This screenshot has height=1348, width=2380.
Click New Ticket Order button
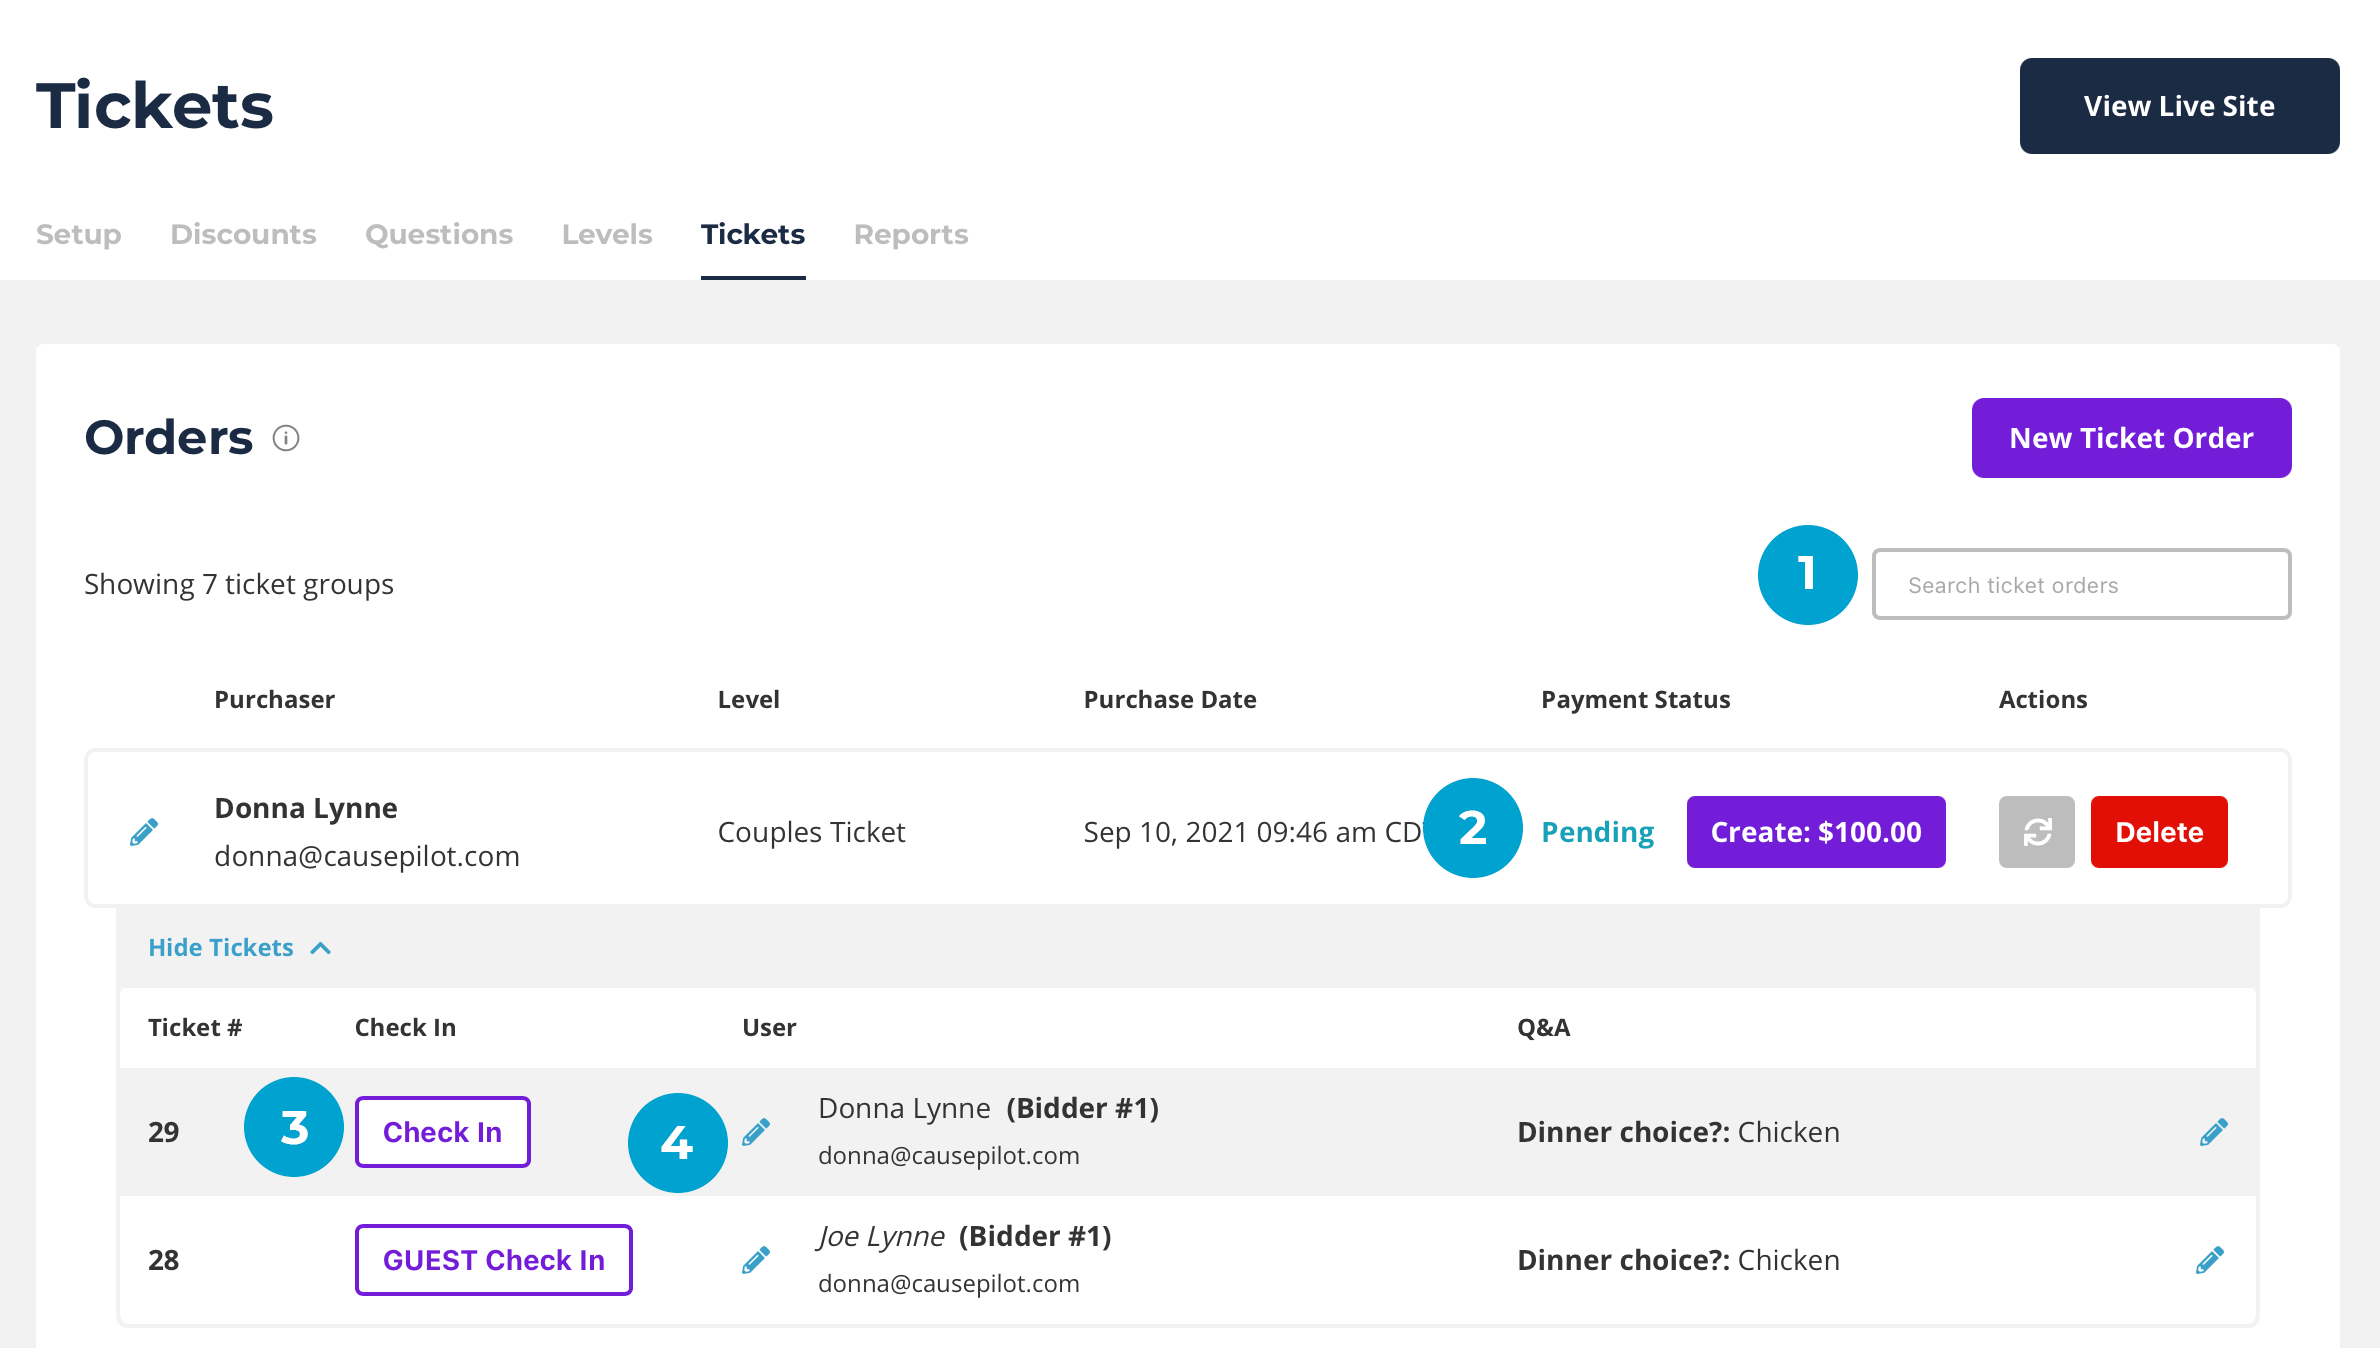[2131, 438]
